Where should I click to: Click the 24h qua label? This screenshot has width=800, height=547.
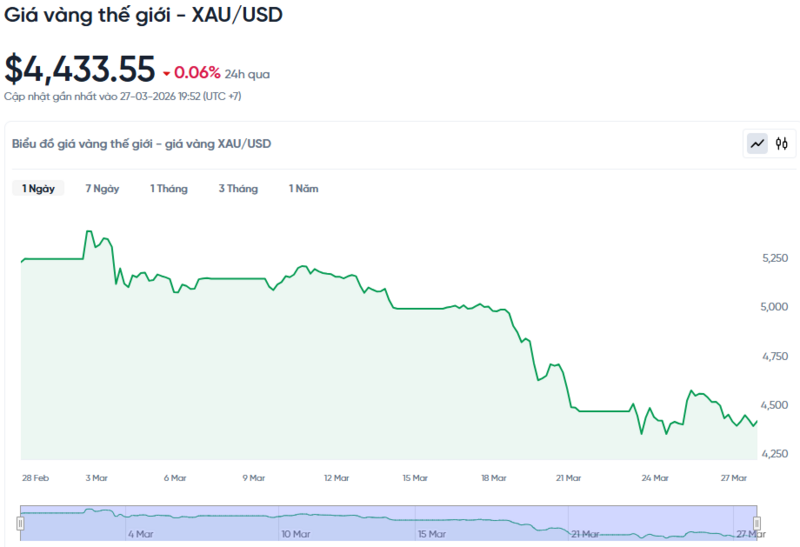pyautogui.click(x=248, y=74)
